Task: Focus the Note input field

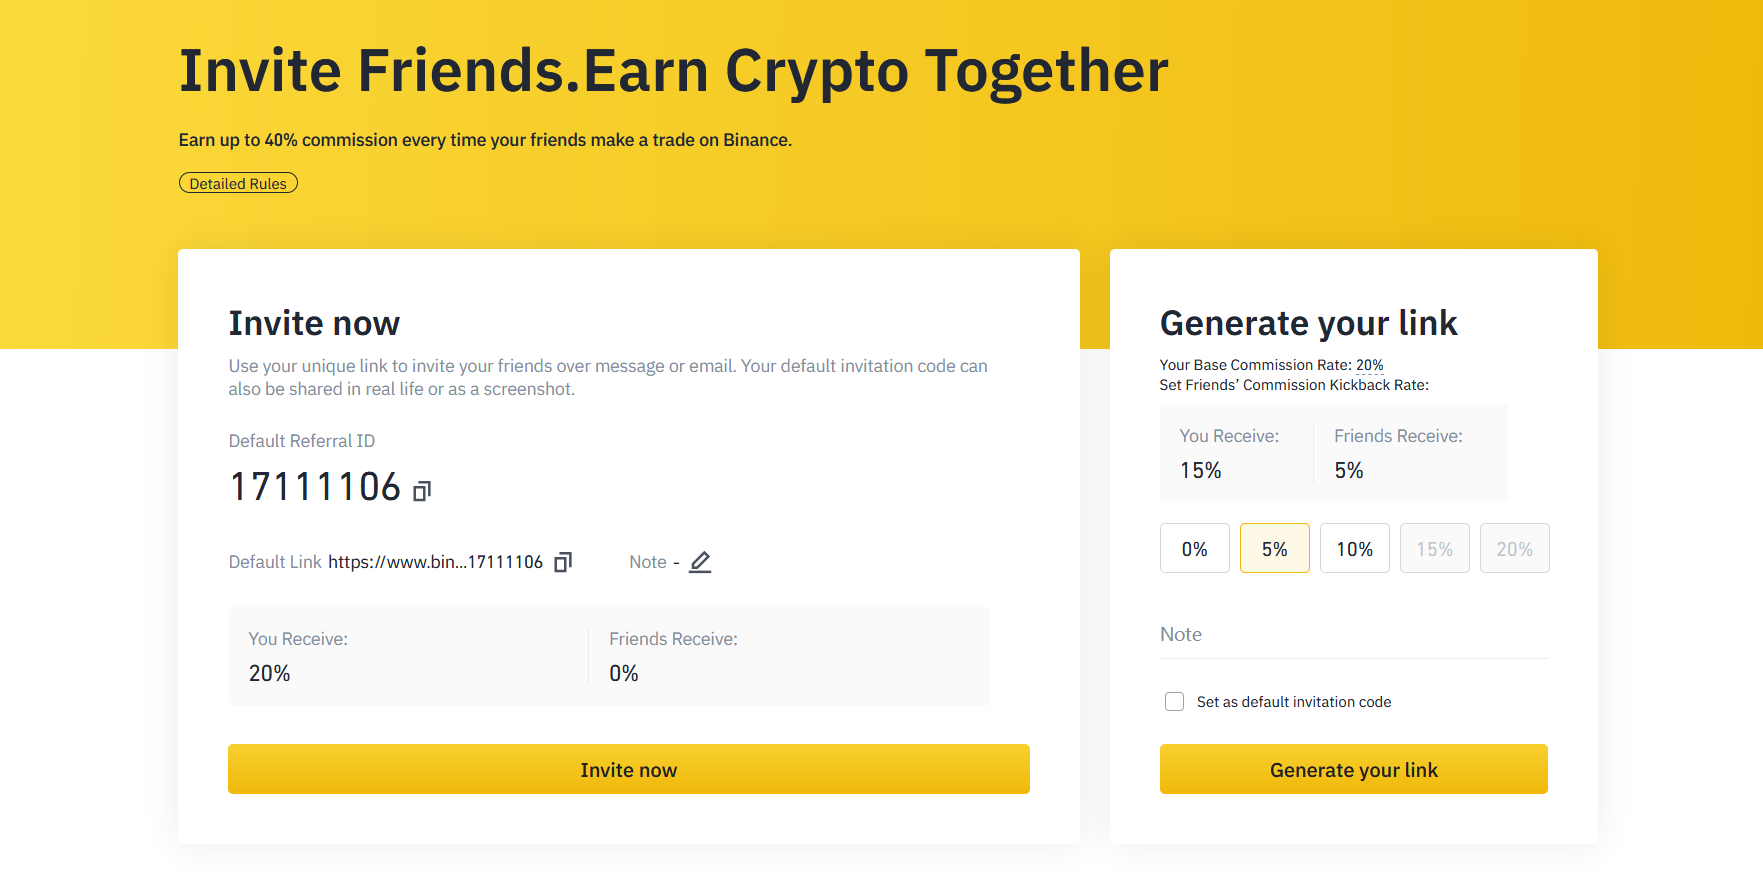Action: 1353,635
